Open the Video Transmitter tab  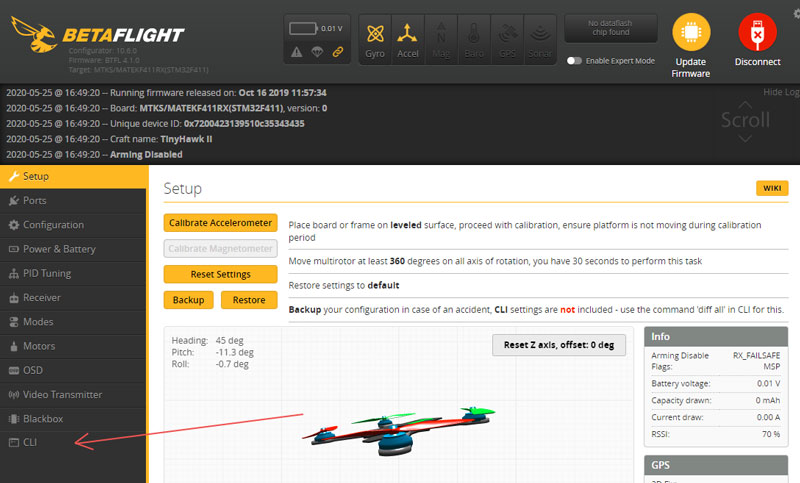(73, 394)
